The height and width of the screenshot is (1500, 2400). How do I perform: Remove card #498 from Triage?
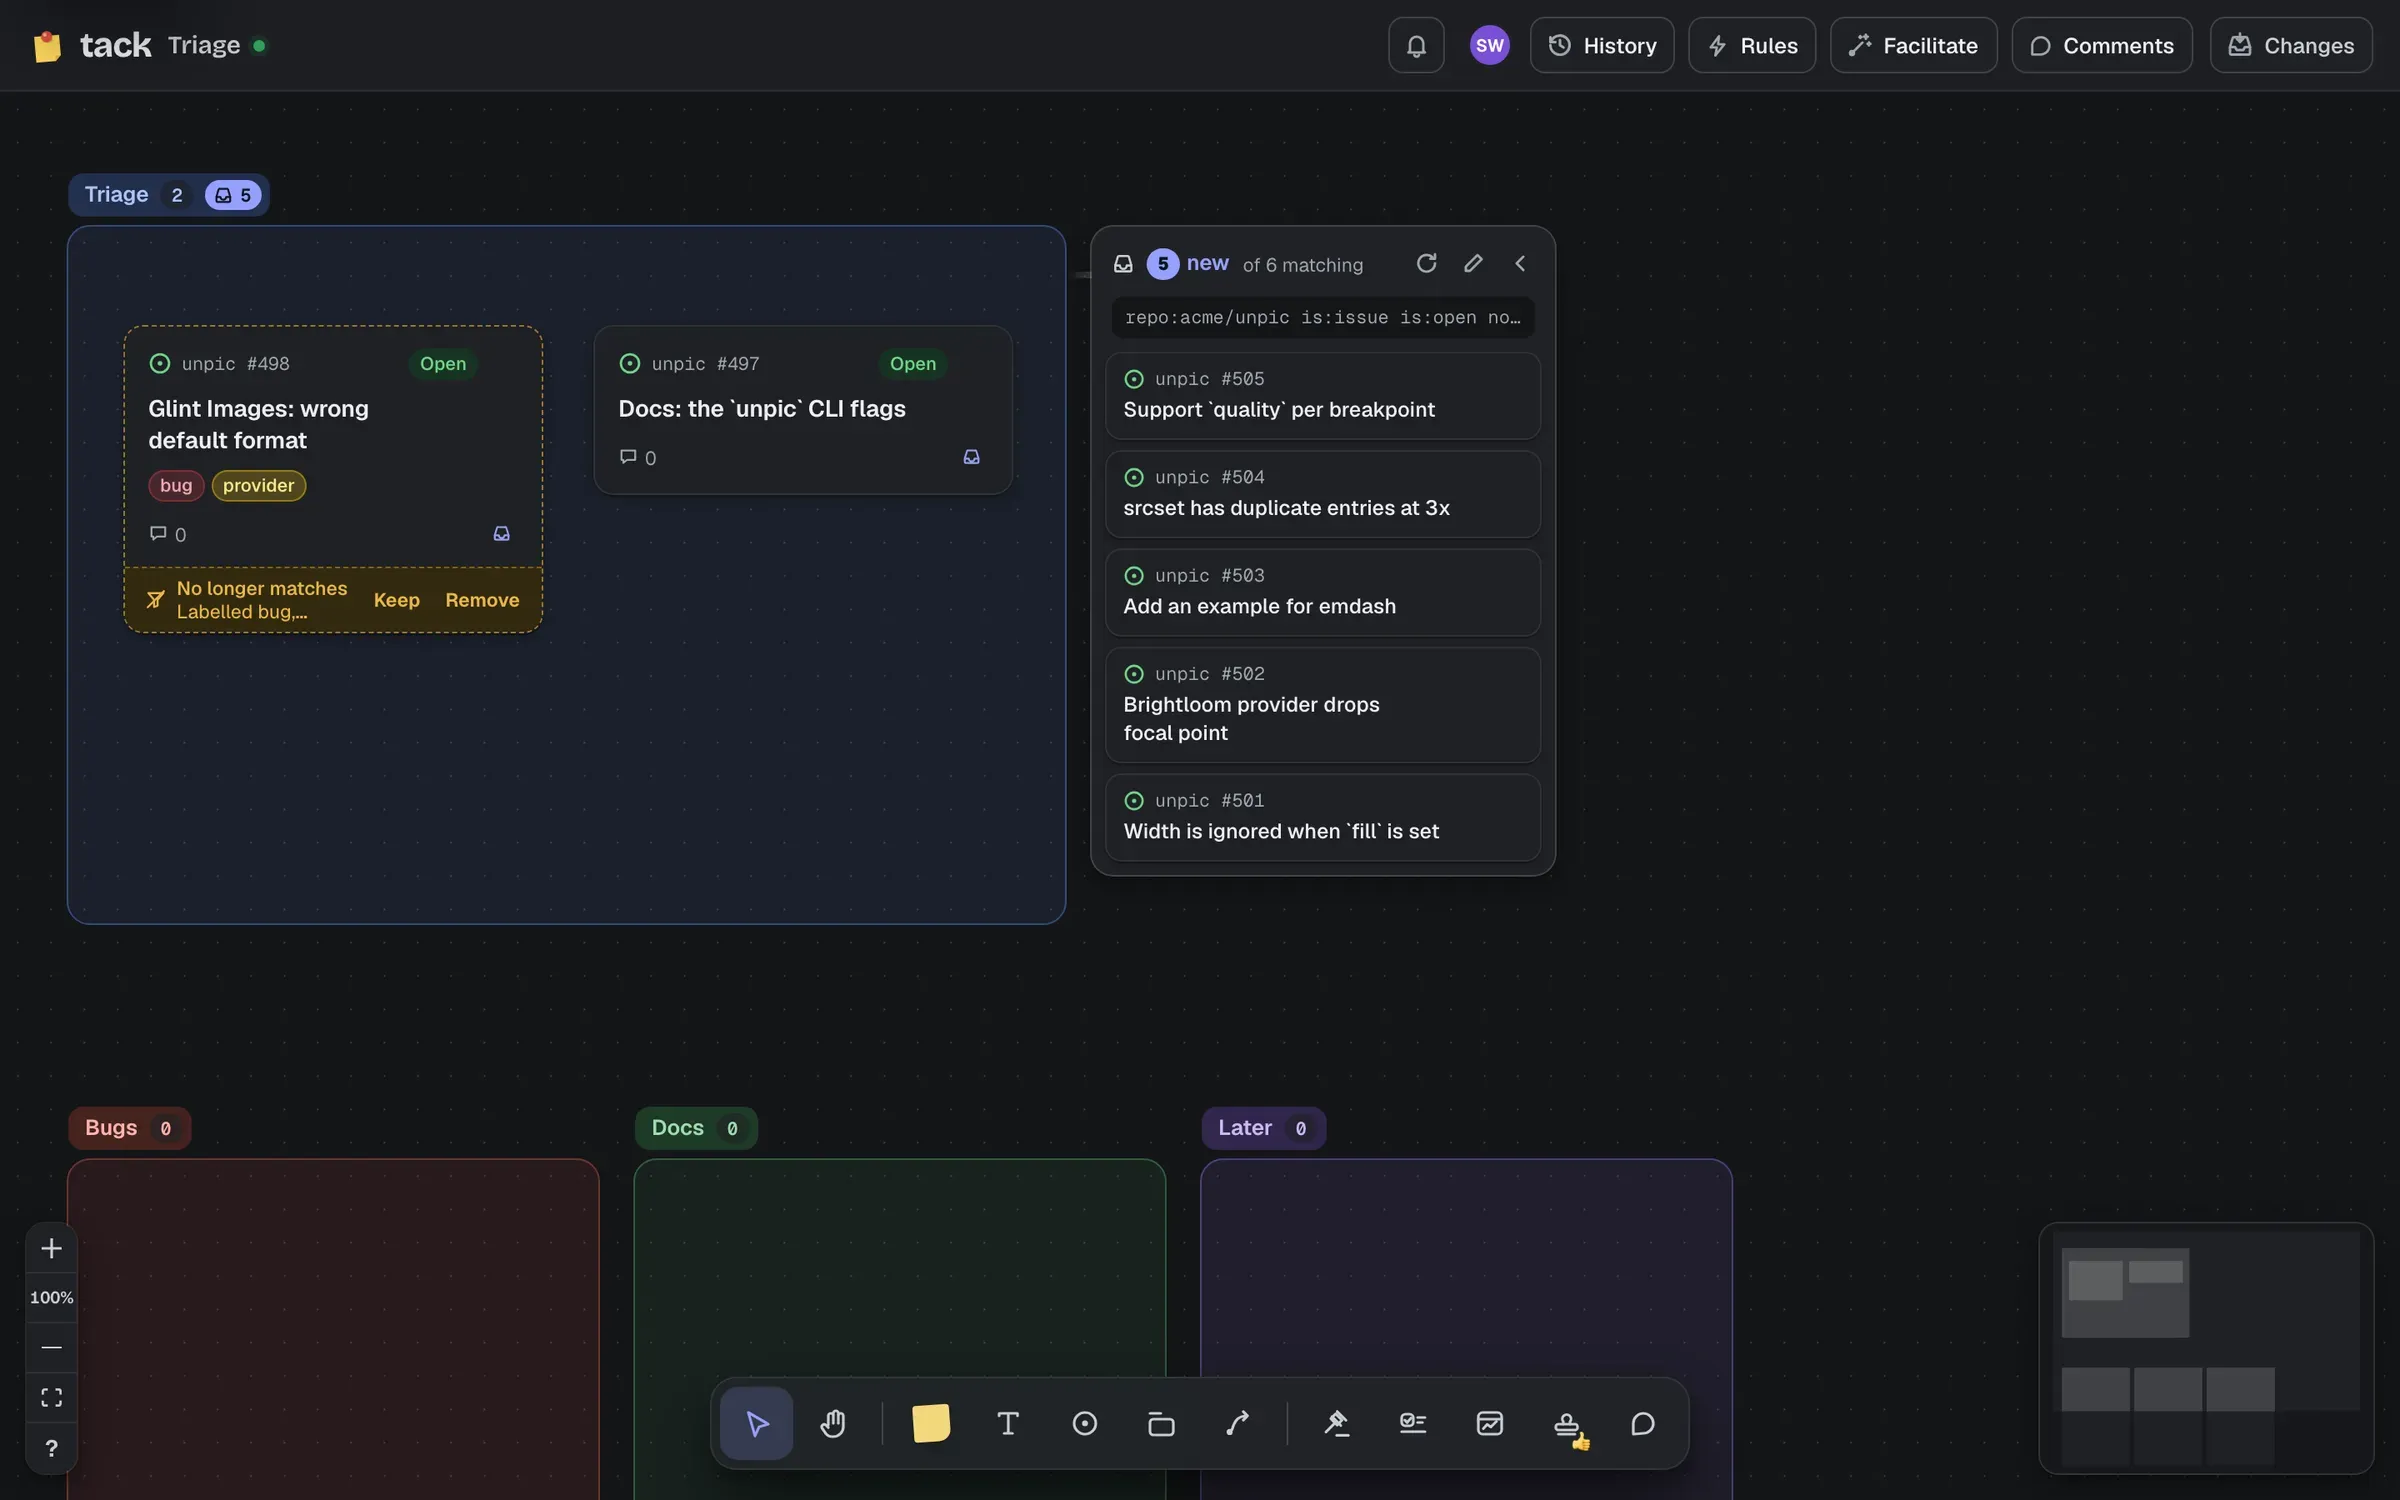pyautogui.click(x=482, y=600)
